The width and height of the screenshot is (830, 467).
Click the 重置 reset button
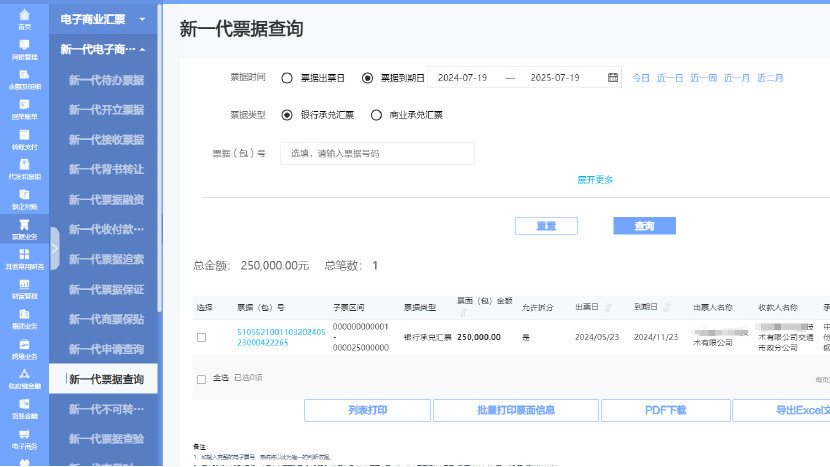point(546,226)
